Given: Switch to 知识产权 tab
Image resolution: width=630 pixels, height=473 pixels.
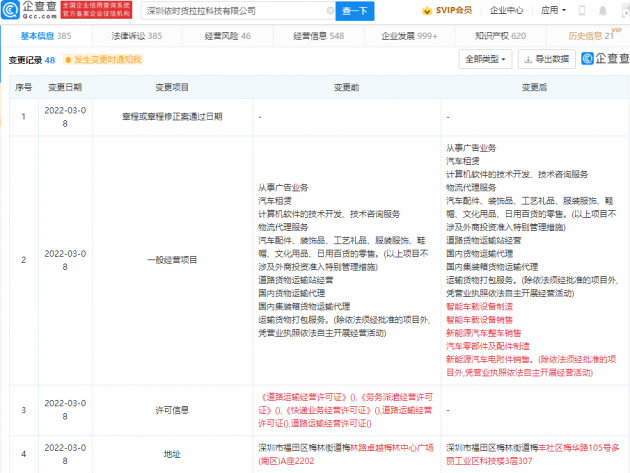Looking at the screenshot, I should pos(500,36).
